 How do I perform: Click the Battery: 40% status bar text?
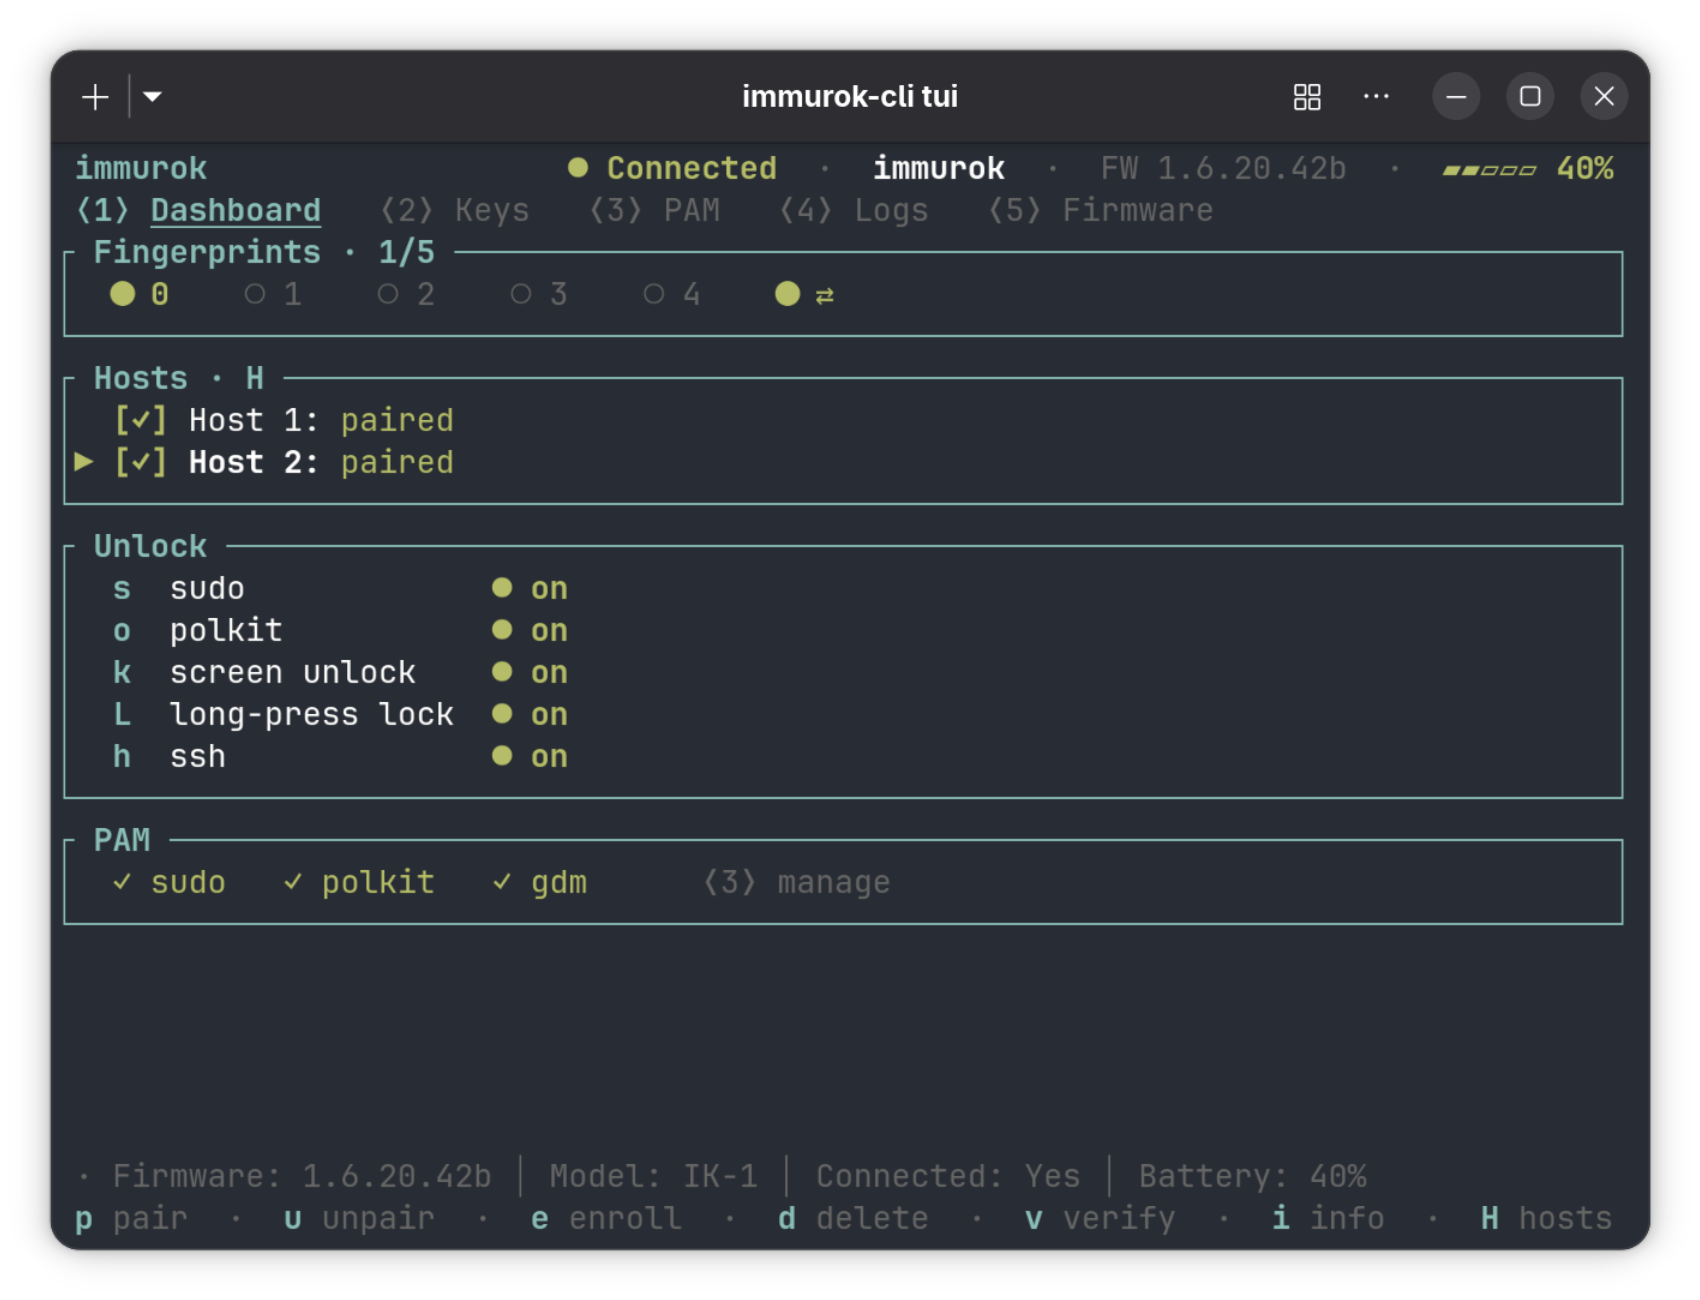(x=1252, y=1176)
